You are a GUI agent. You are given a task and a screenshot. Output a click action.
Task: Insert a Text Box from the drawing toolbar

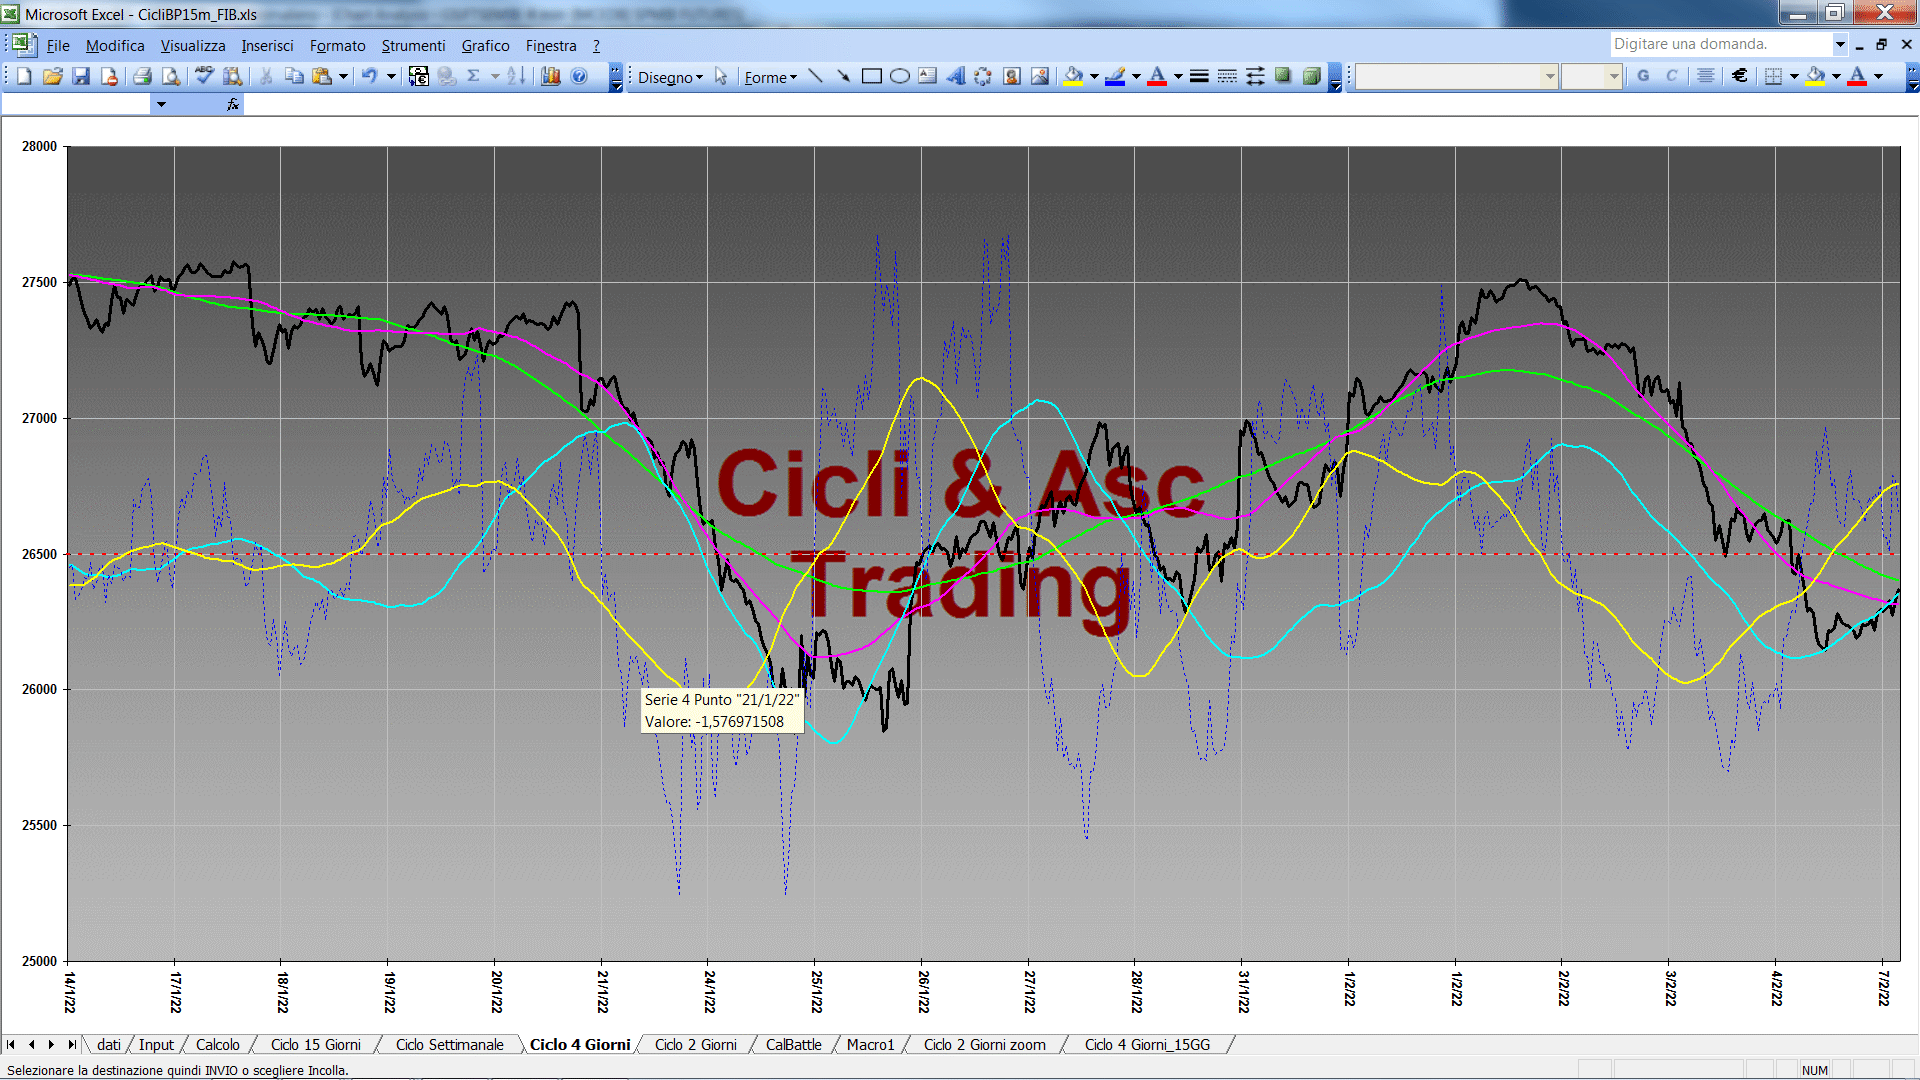(x=928, y=76)
